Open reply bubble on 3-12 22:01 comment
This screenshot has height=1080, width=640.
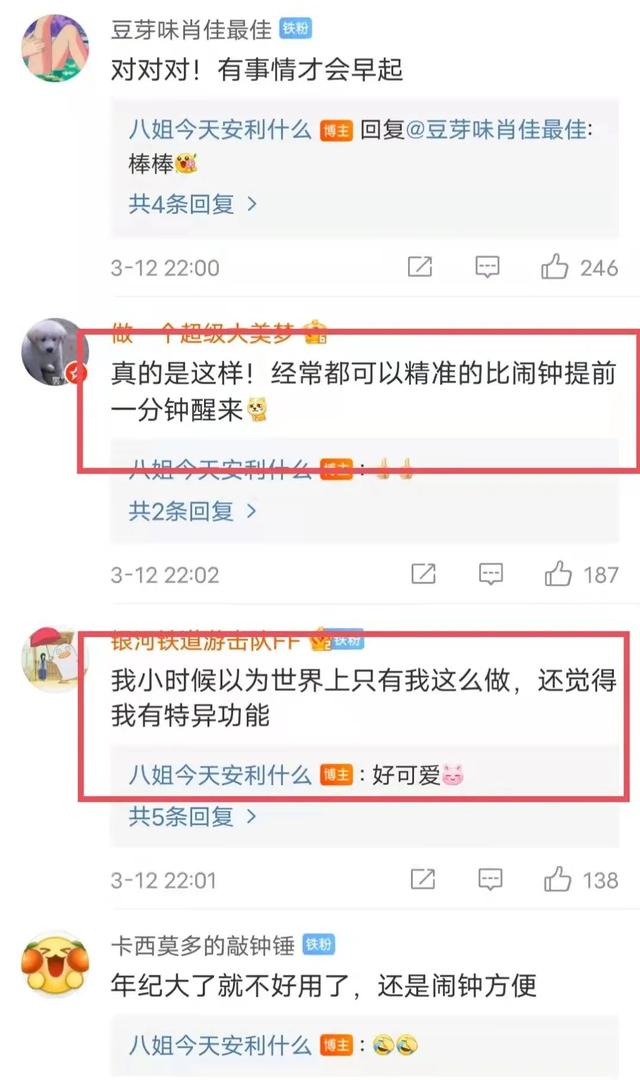click(490, 880)
